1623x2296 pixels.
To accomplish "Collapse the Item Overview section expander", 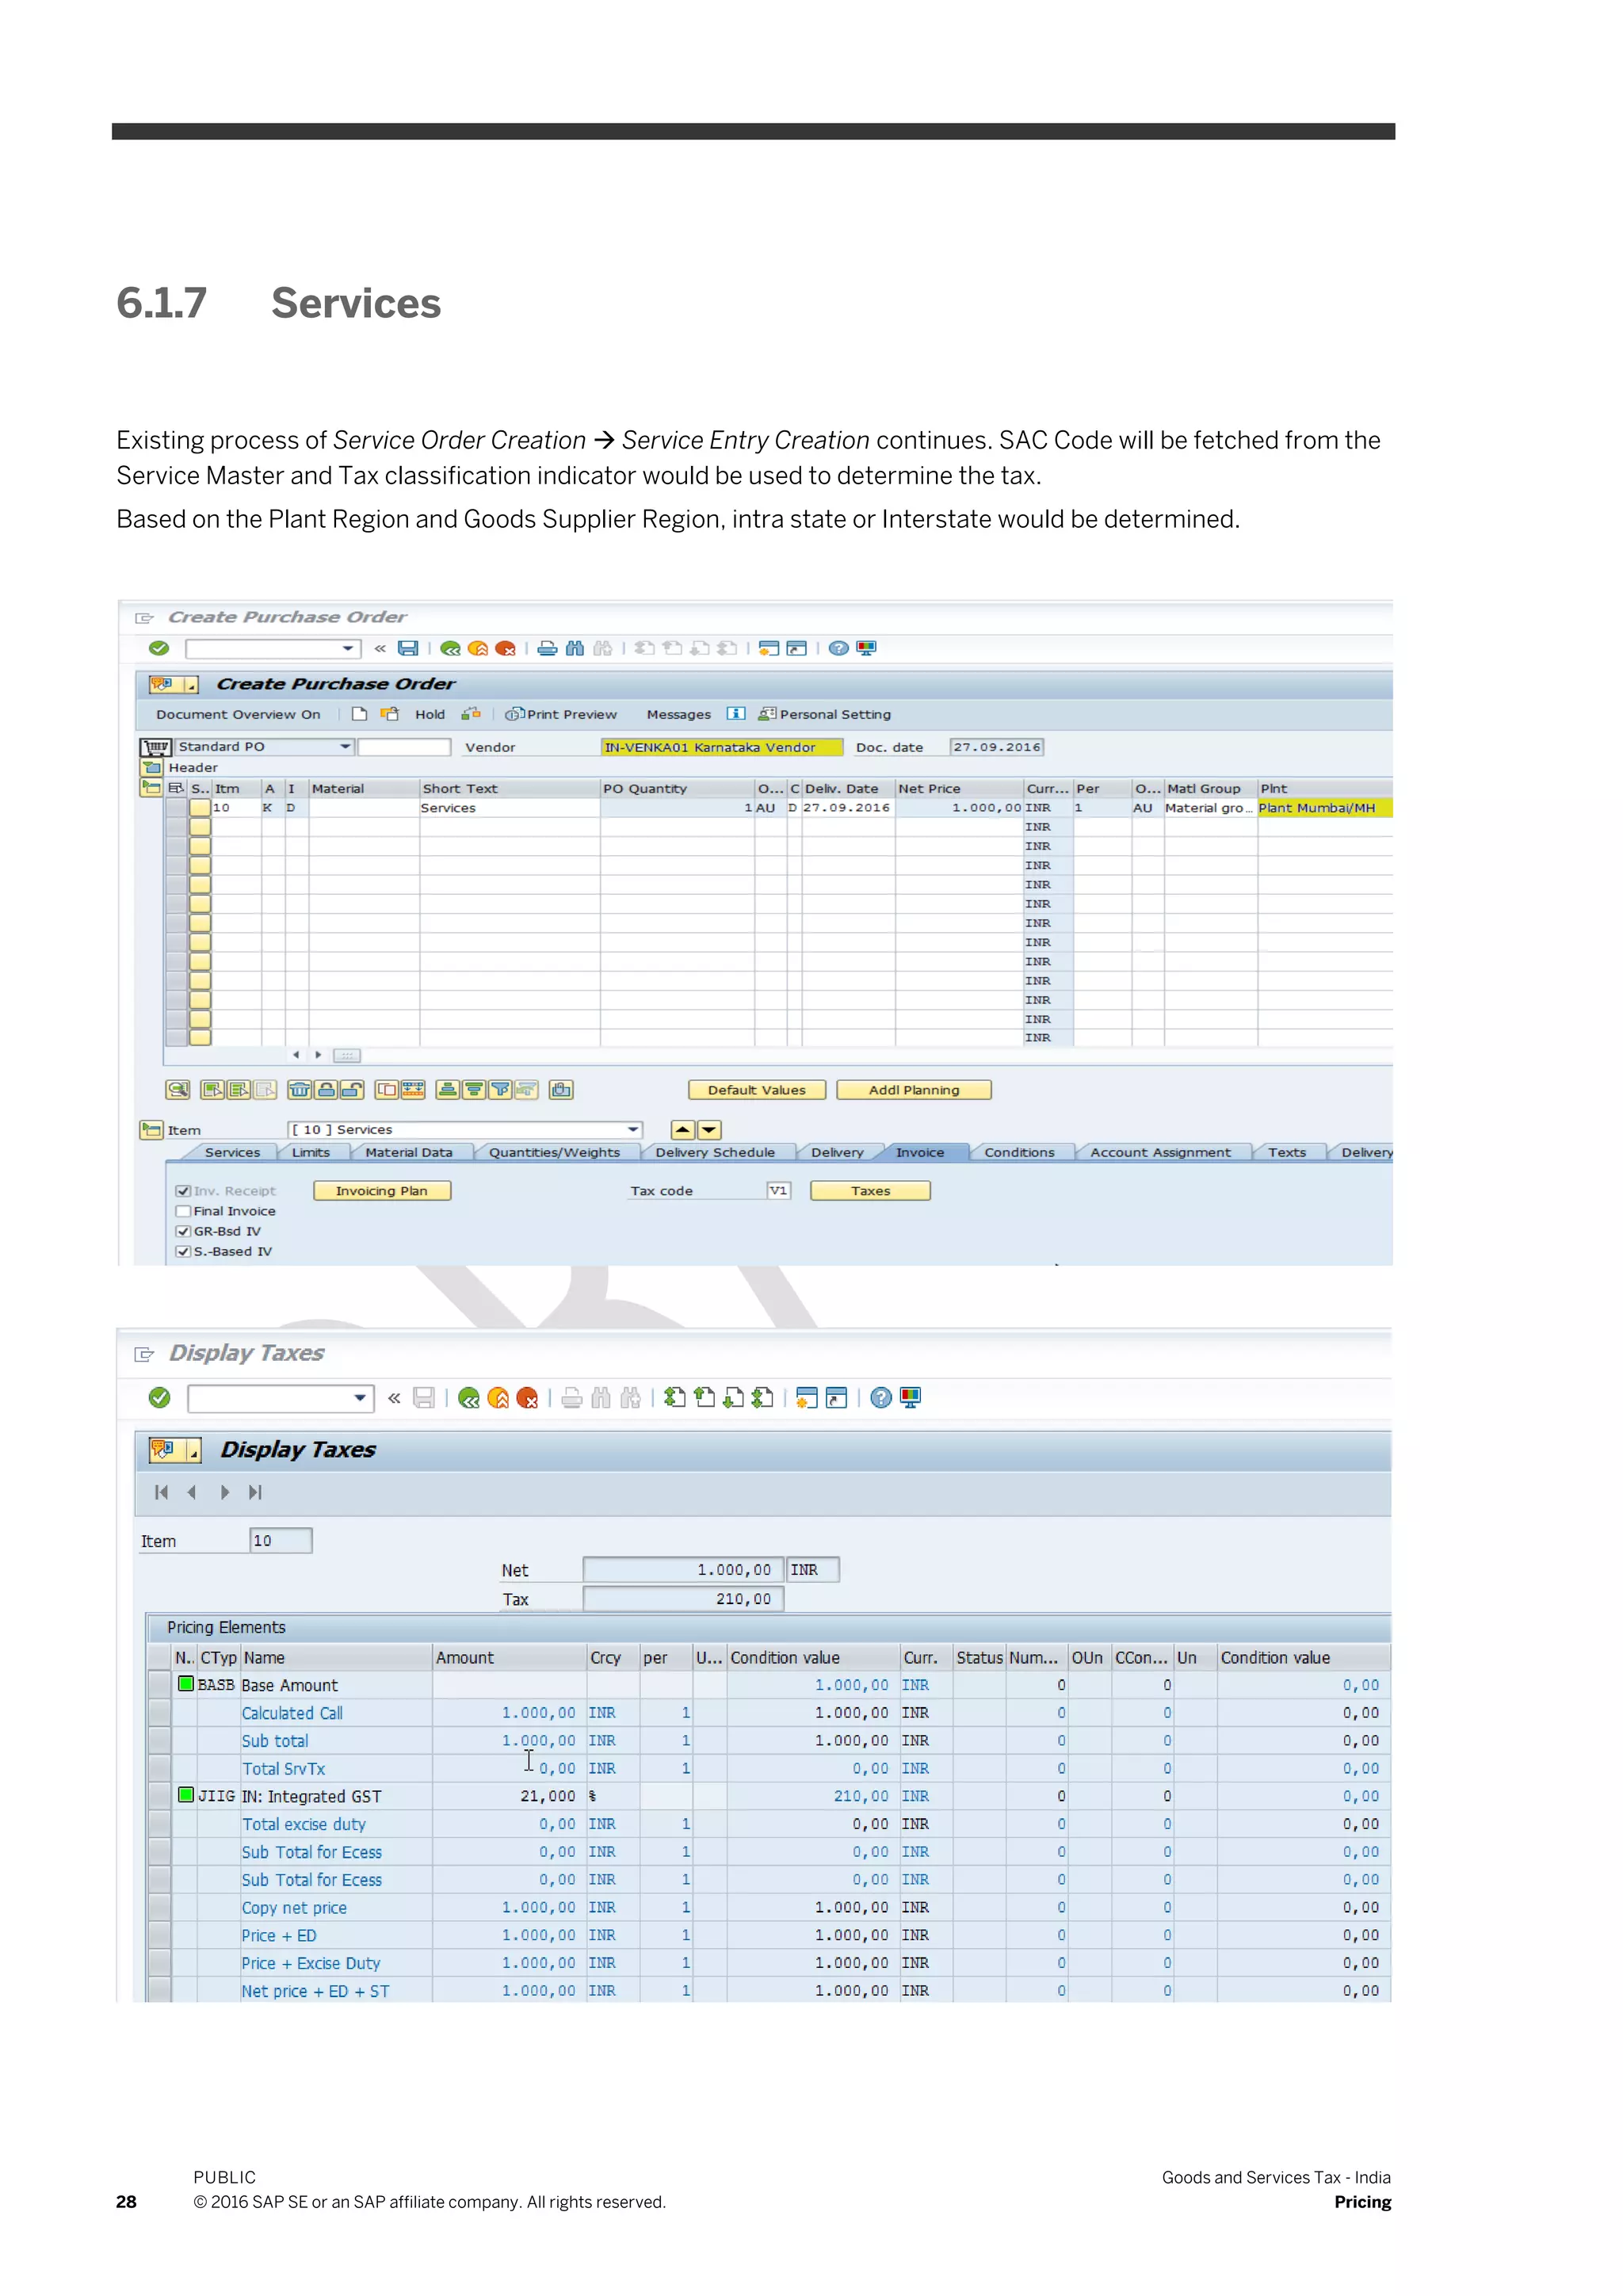I will (x=151, y=788).
